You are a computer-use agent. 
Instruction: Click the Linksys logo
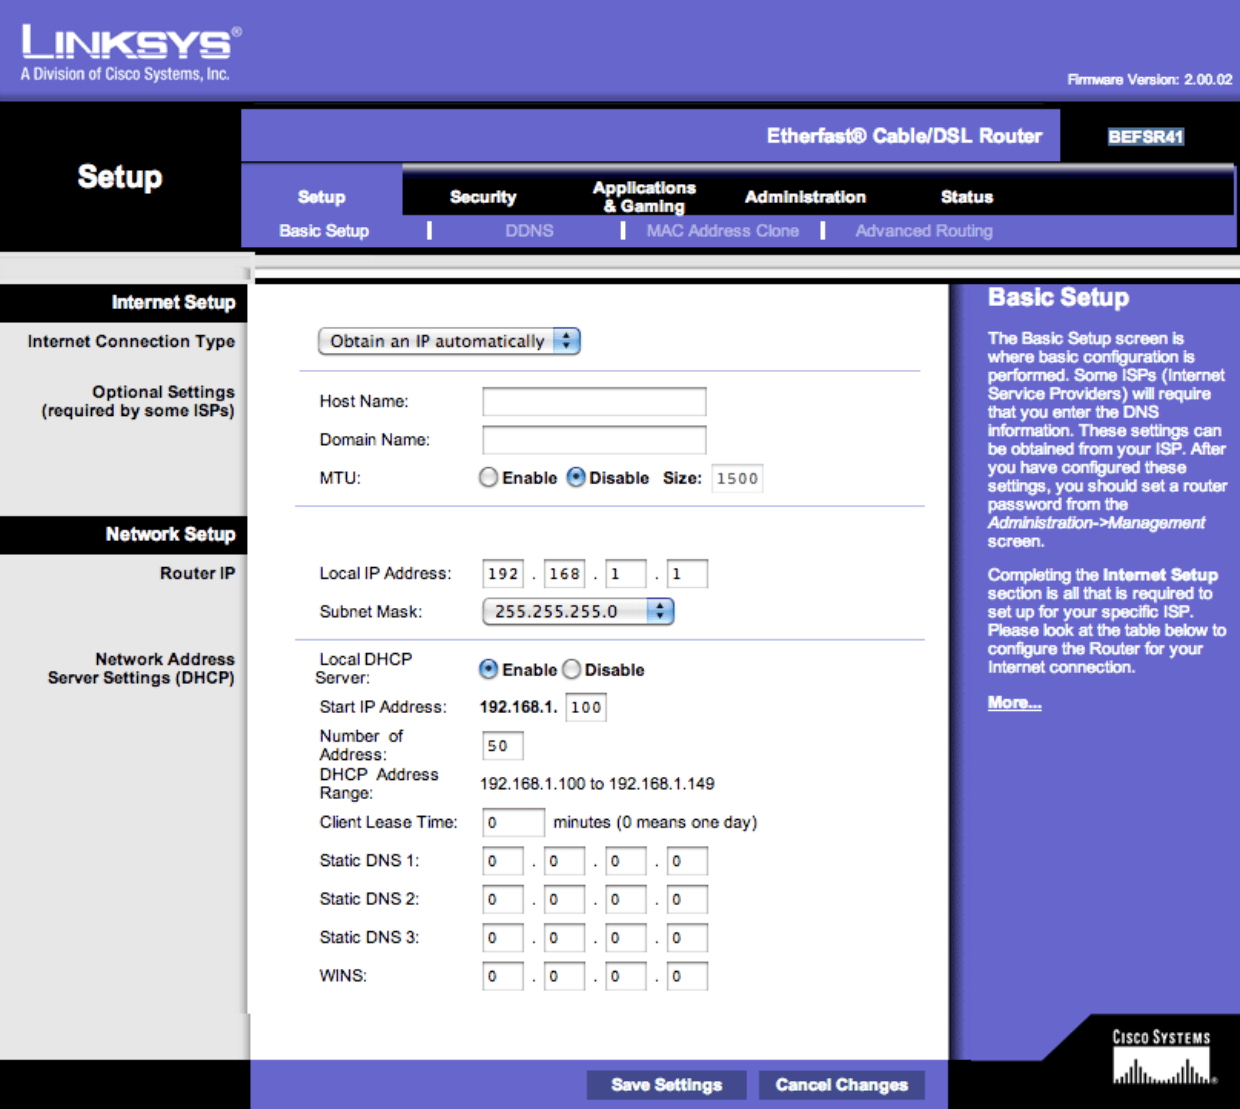(x=130, y=52)
